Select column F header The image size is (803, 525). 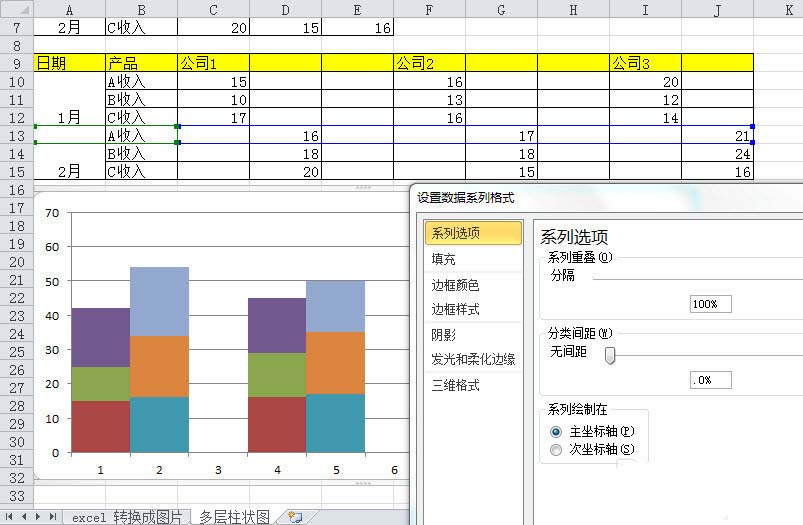(x=429, y=9)
